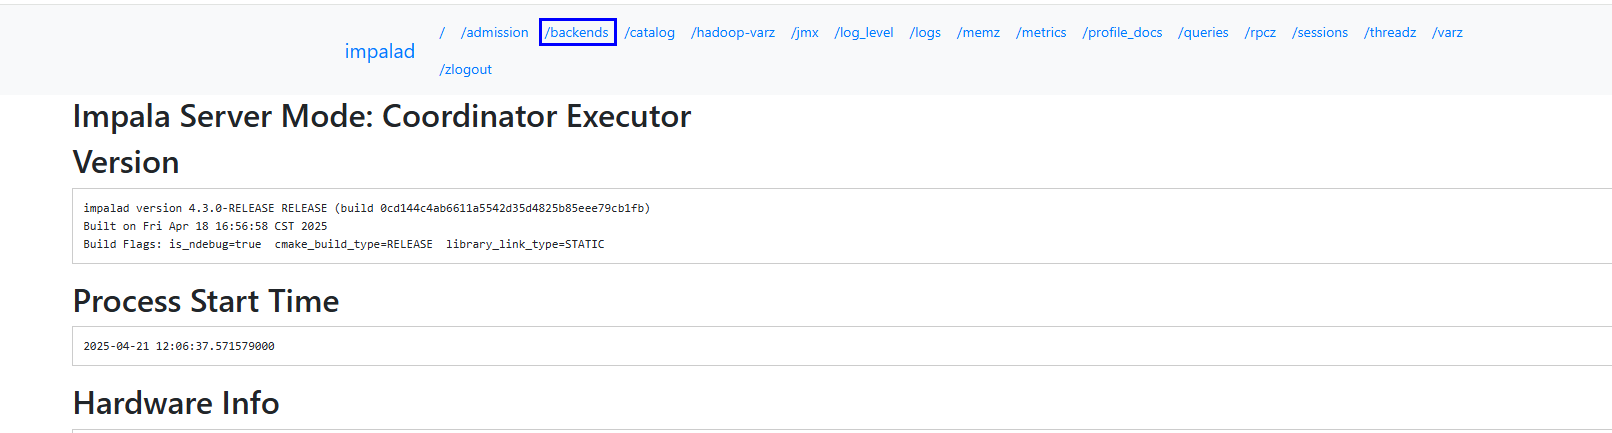
Task: Open the /threadz page
Action: coord(1390,32)
